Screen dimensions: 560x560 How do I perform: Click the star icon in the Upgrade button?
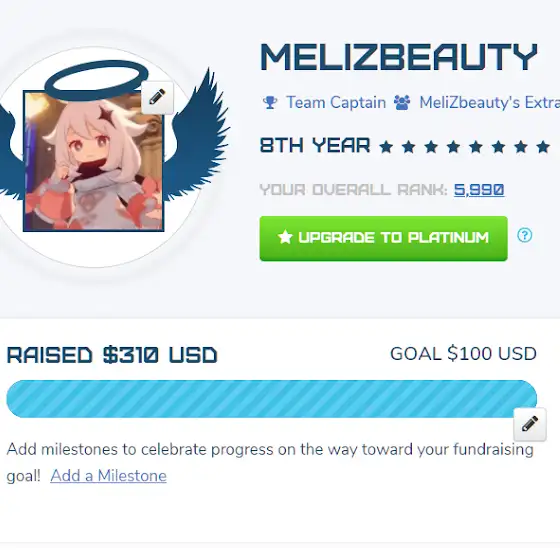coord(285,237)
